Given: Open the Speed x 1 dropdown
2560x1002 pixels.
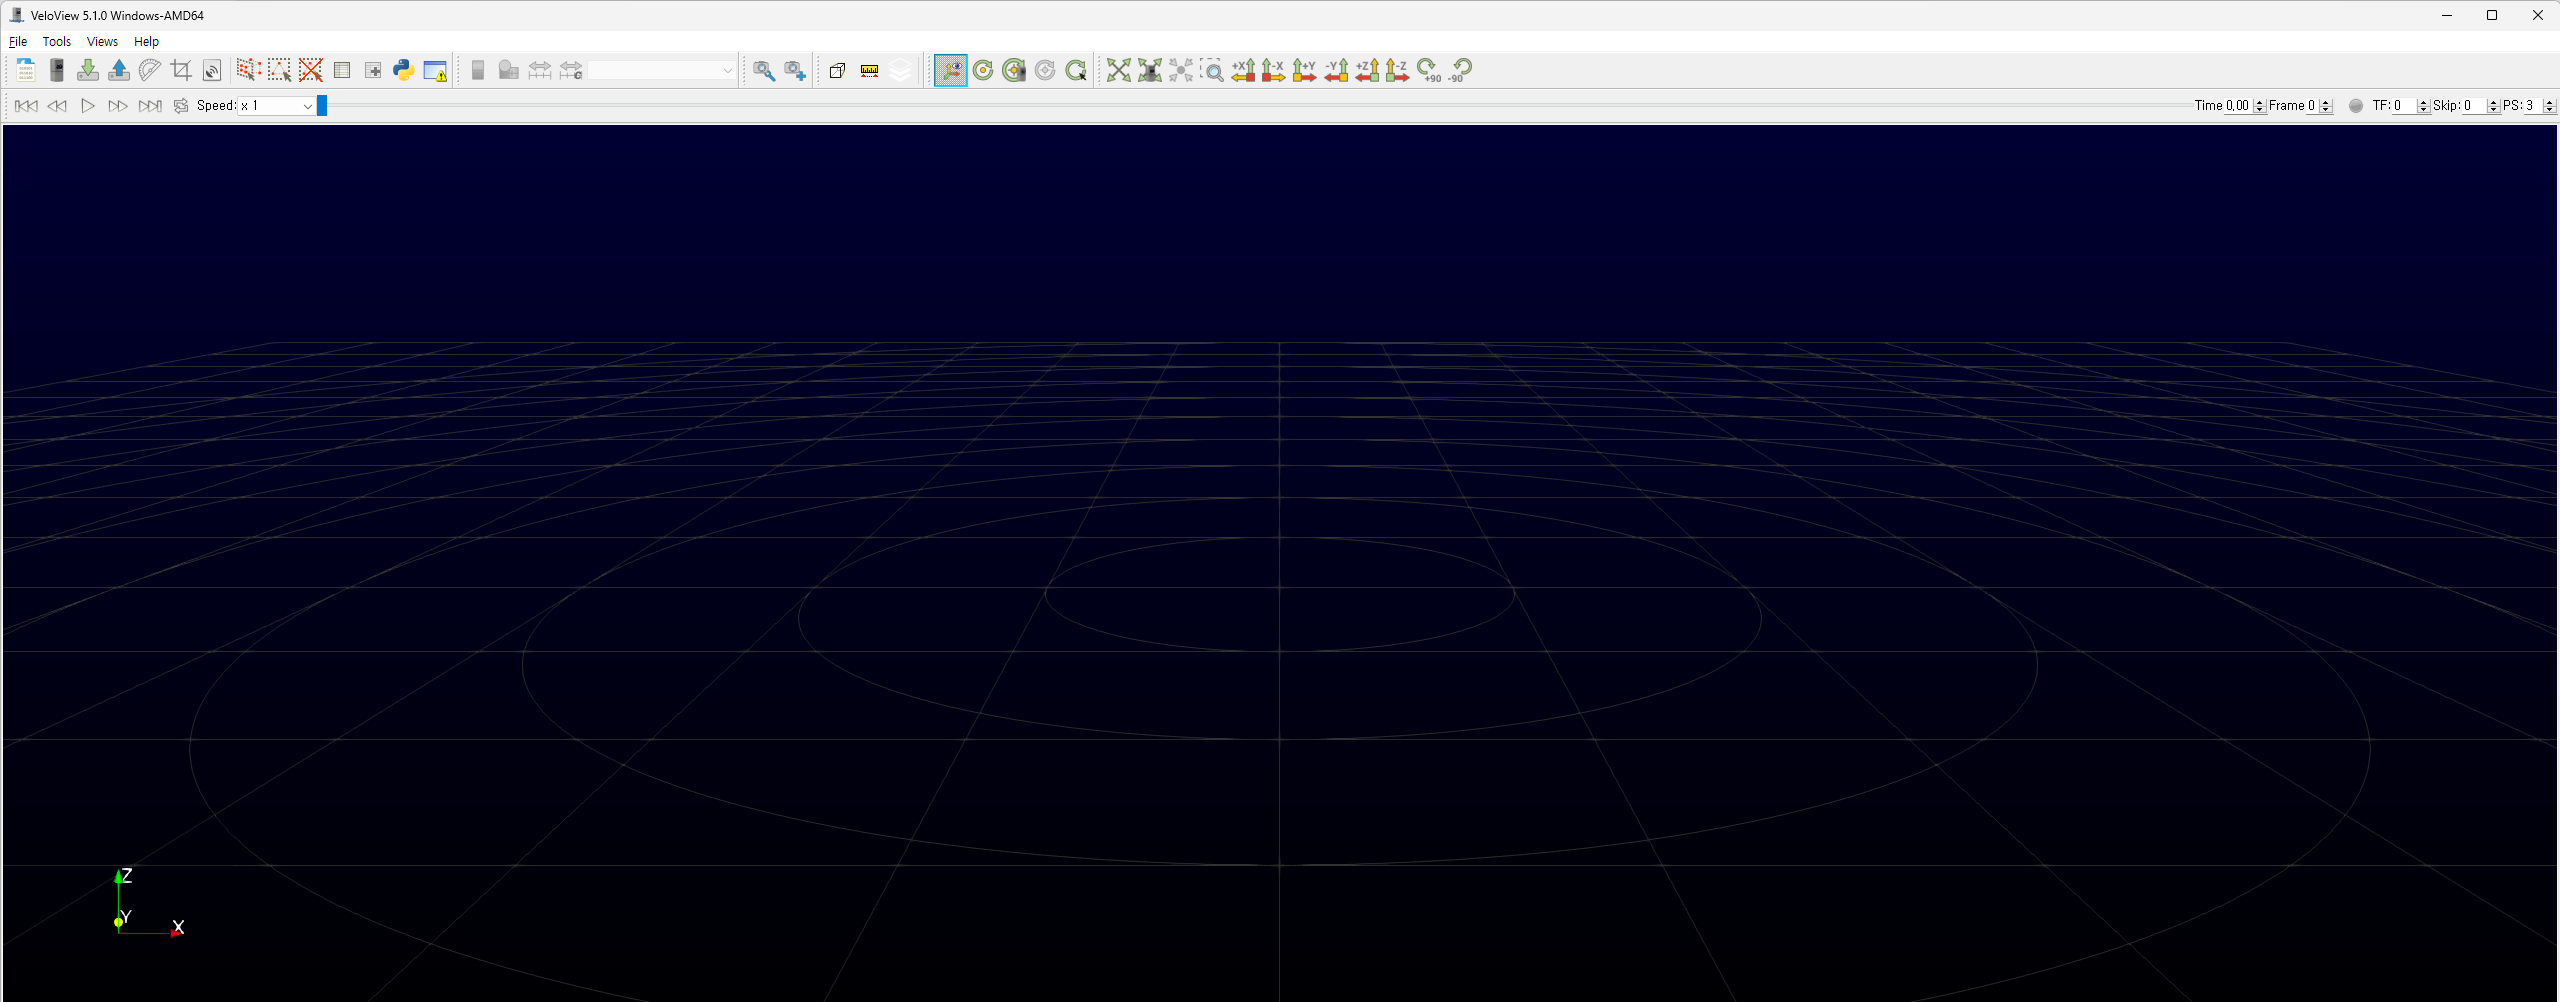Looking at the screenshot, I should [x=277, y=106].
